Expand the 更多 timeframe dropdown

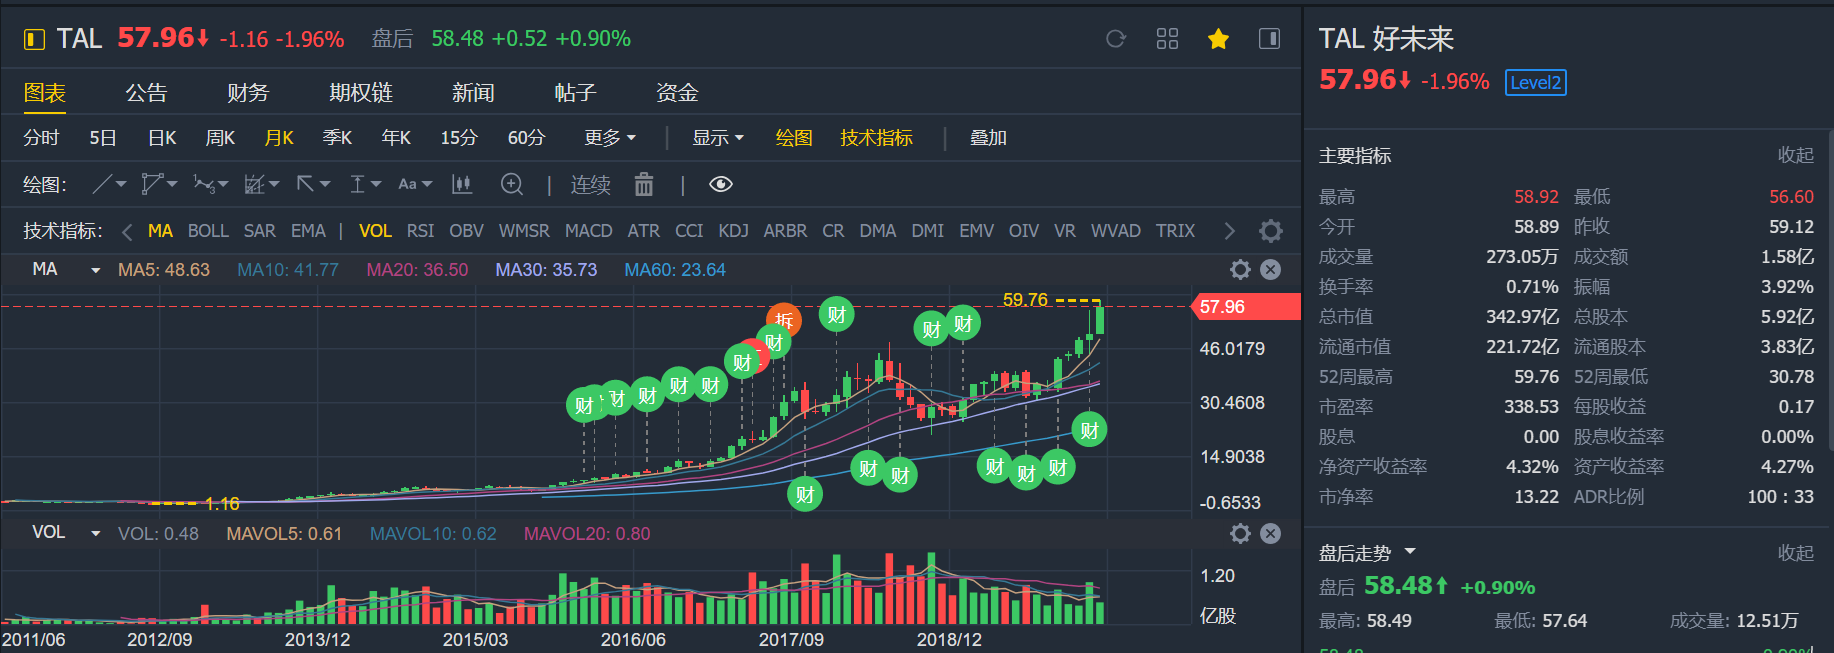tap(610, 138)
